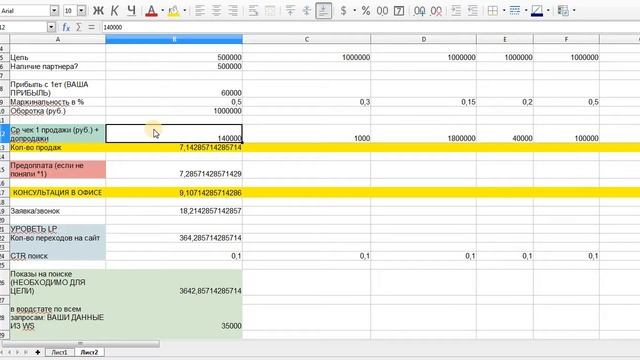Open border color dropdown arrow
This screenshot has height=360, width=640.
pos(548,11)
